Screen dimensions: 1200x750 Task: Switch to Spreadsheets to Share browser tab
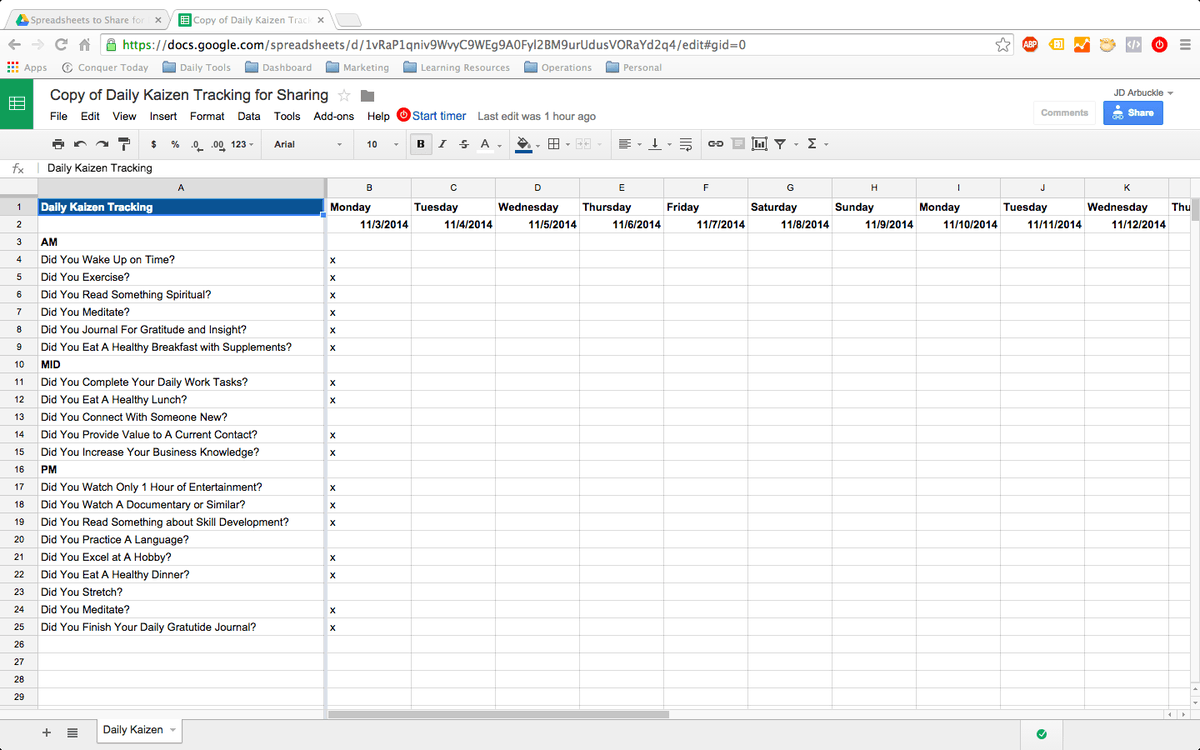point(87,19)
